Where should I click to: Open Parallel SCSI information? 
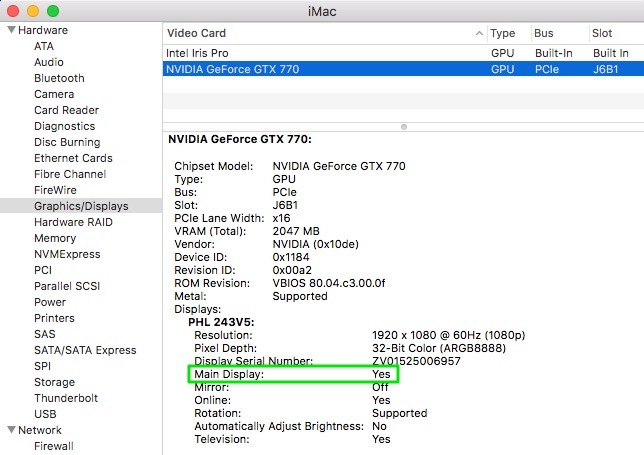[67, 286]
